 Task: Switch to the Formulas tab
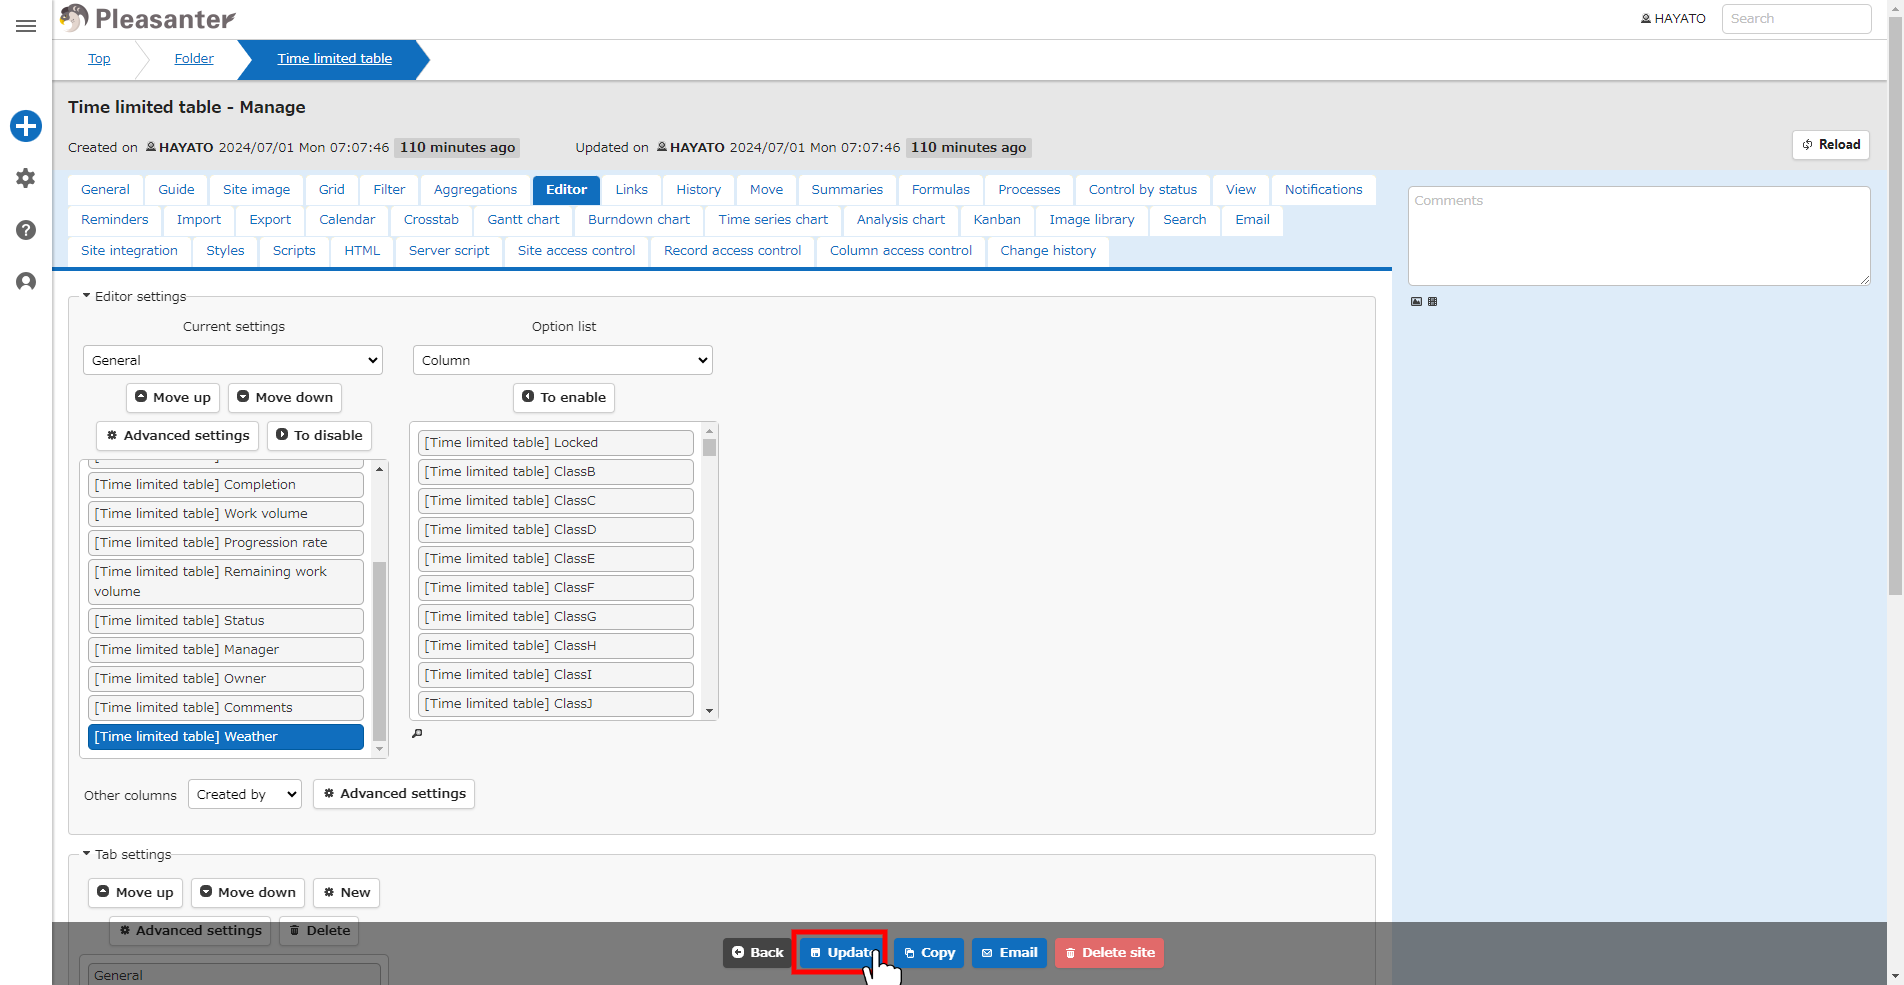(x=940, y=190)
